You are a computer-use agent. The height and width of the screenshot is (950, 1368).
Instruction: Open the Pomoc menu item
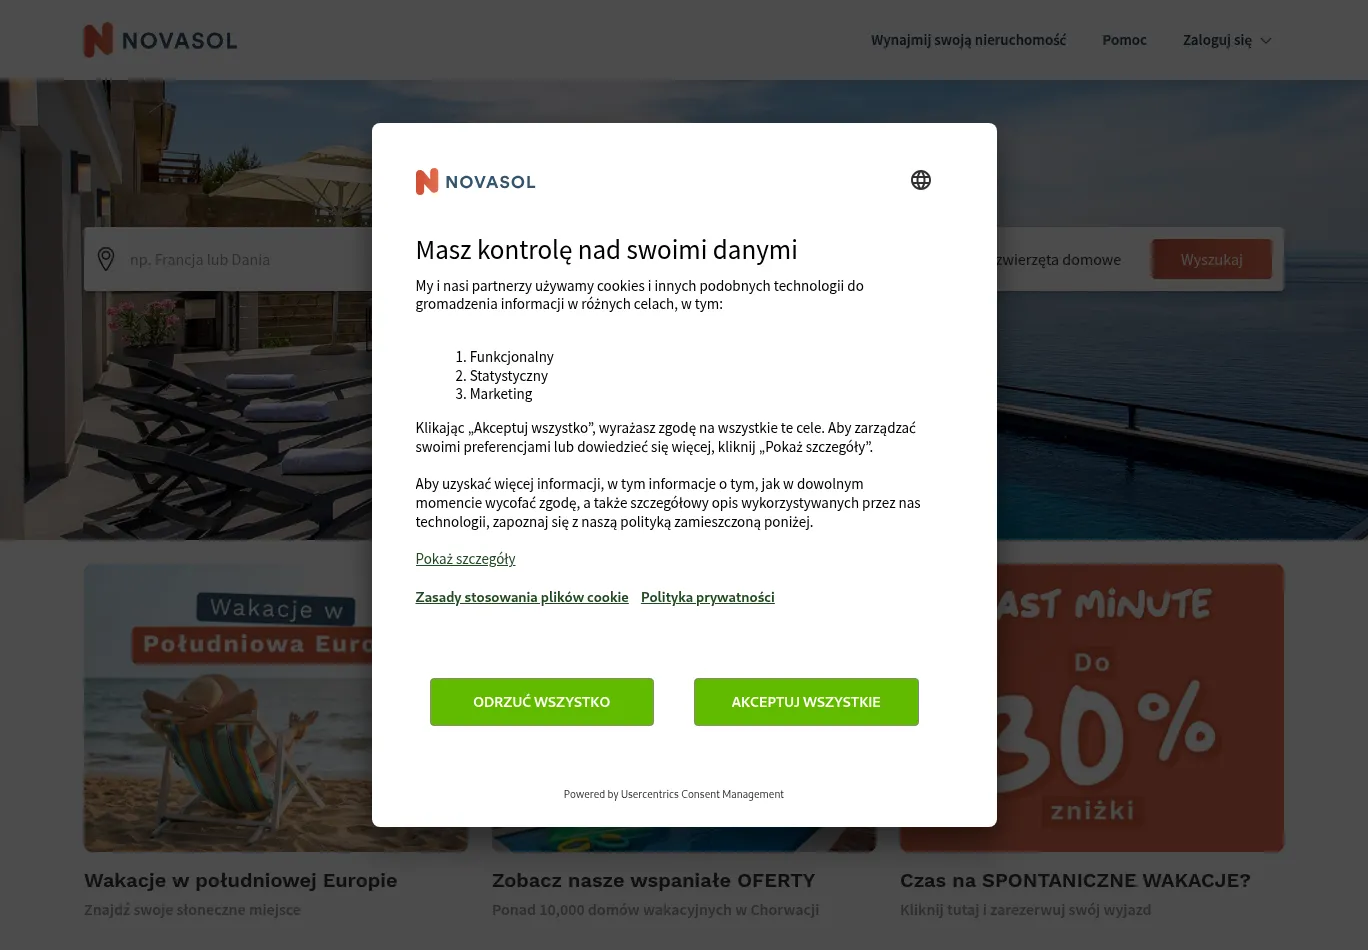1124,40
